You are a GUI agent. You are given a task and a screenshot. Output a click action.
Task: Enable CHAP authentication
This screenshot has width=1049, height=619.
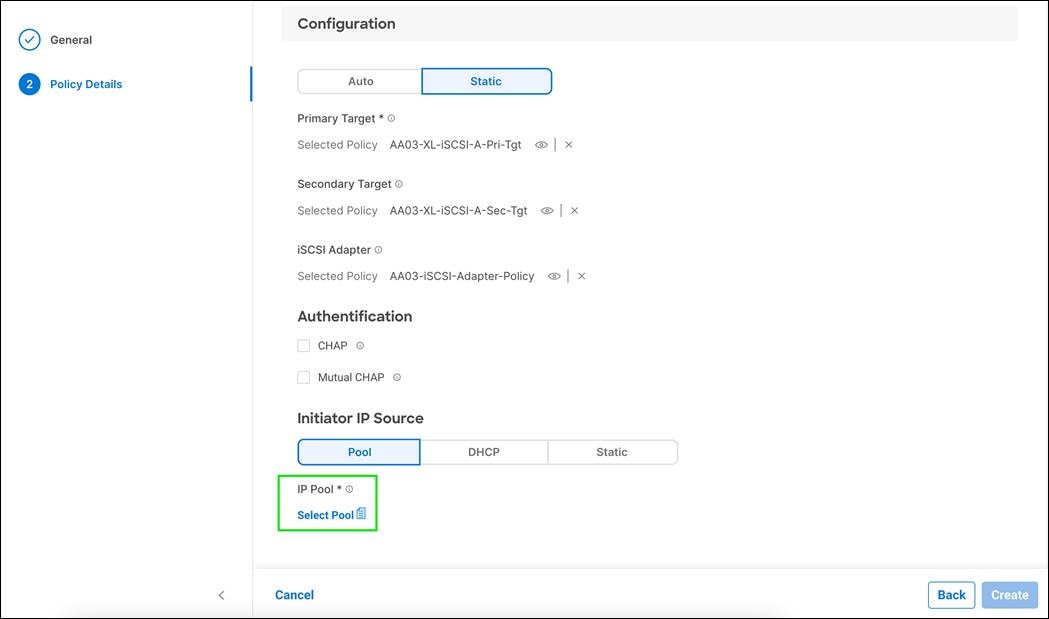pyautogui.click(x=303, y=345)
